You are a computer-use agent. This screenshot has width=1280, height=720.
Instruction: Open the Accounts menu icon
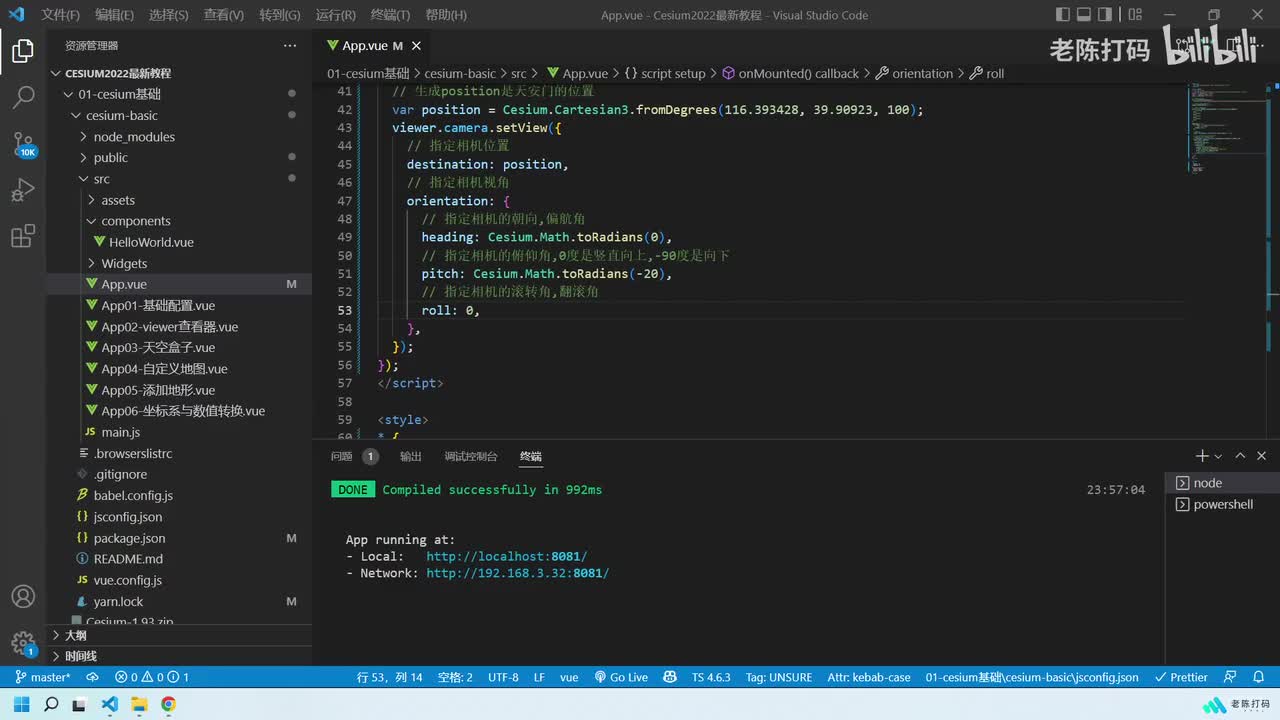click(x=23, y=597)
